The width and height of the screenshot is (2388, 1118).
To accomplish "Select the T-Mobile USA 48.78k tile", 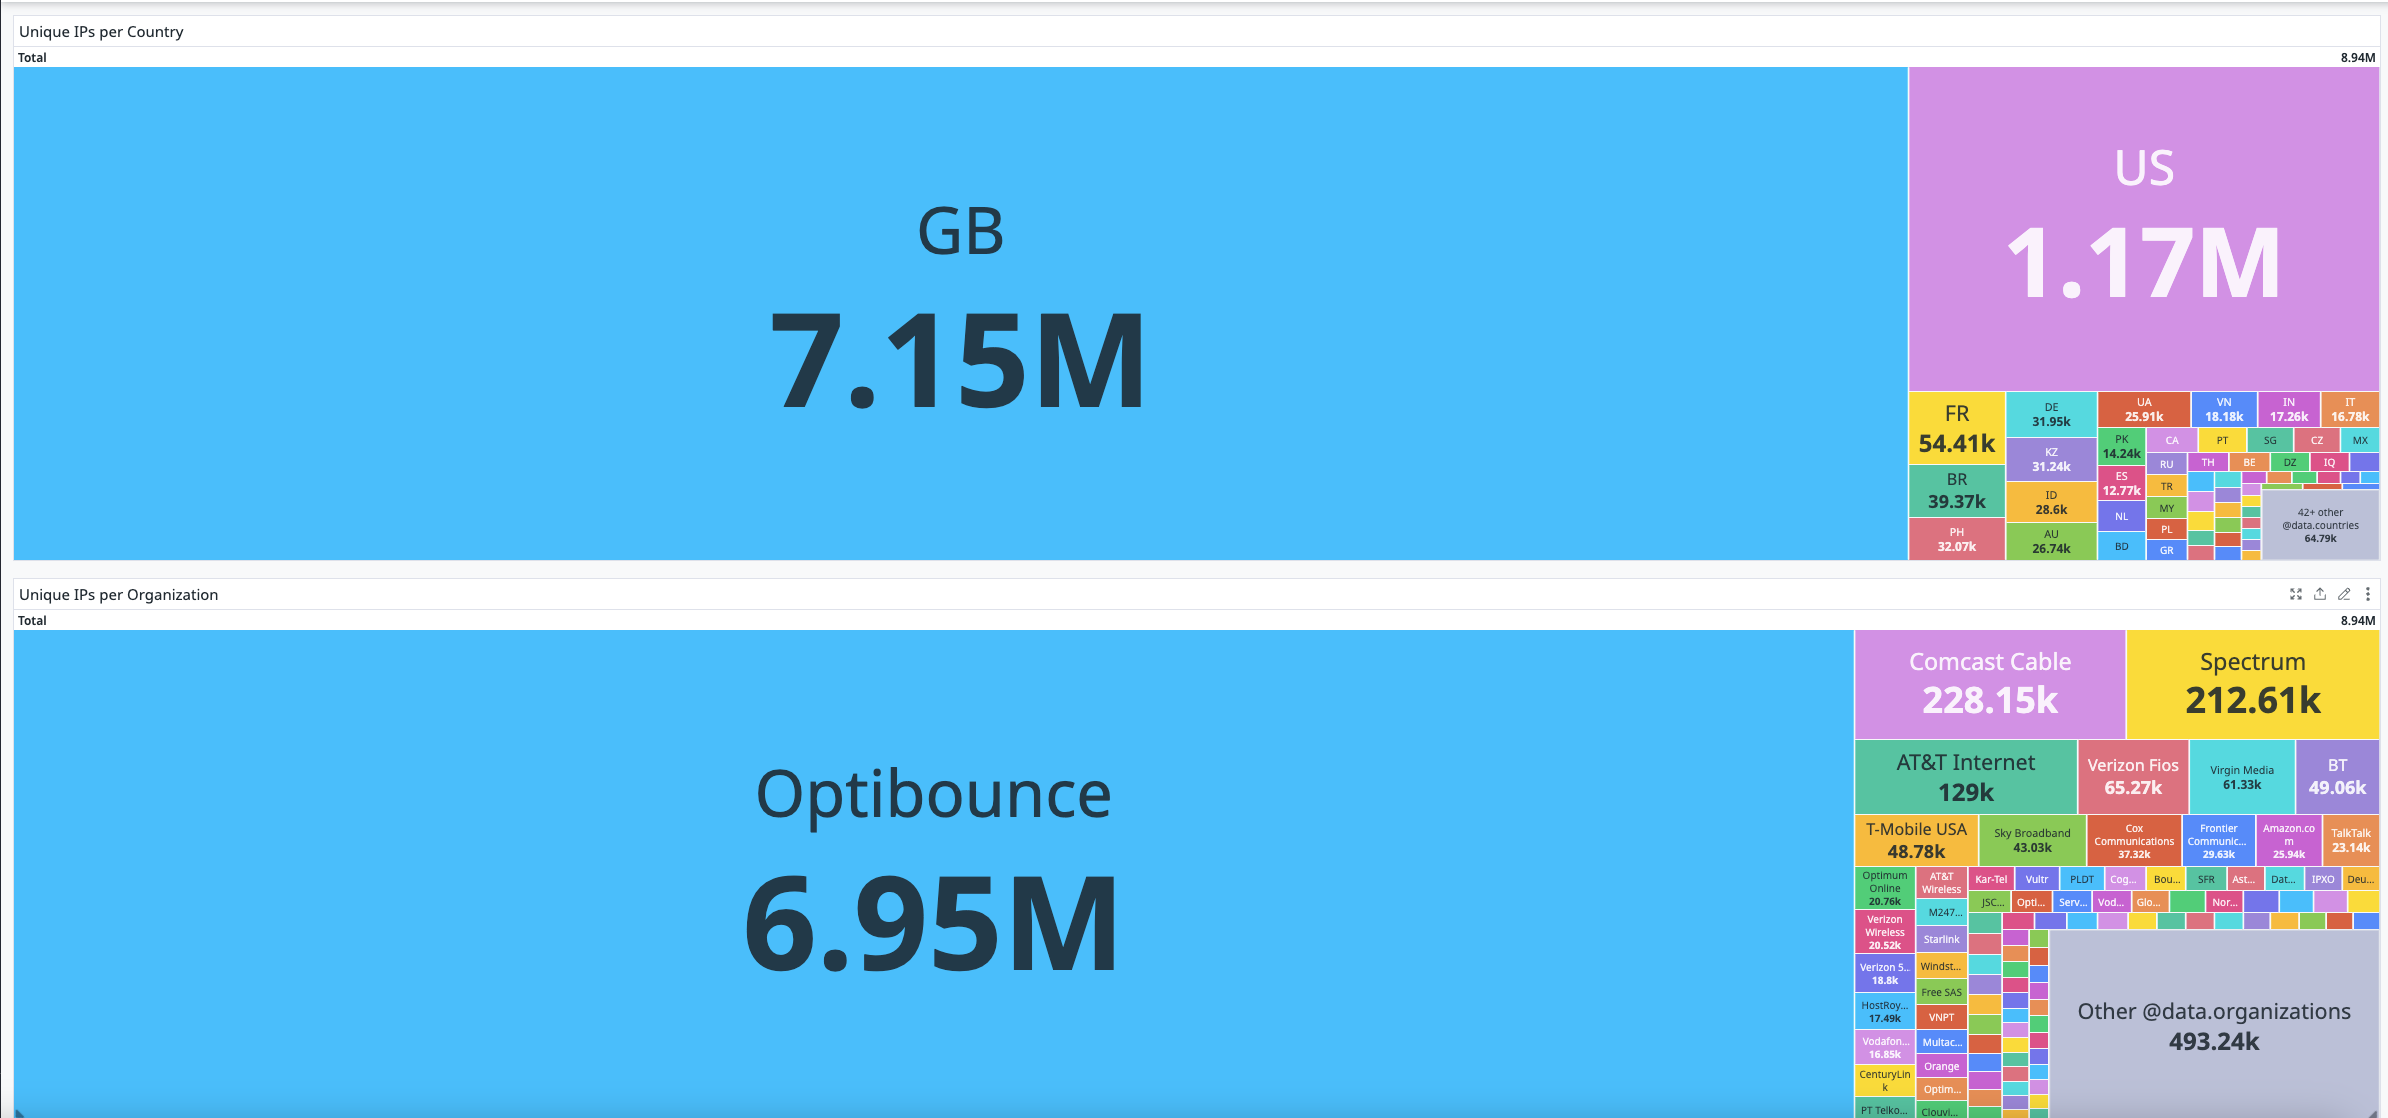I will pyautogui.click(x=1916, y=840).
